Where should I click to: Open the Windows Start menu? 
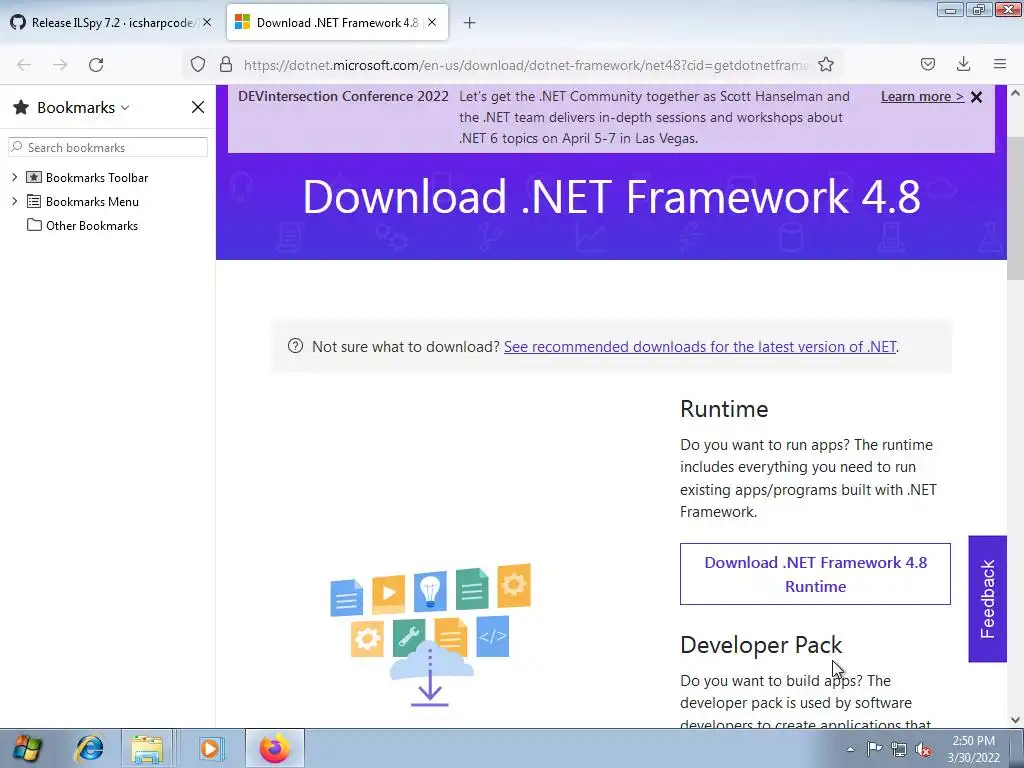tap(27, 748)
